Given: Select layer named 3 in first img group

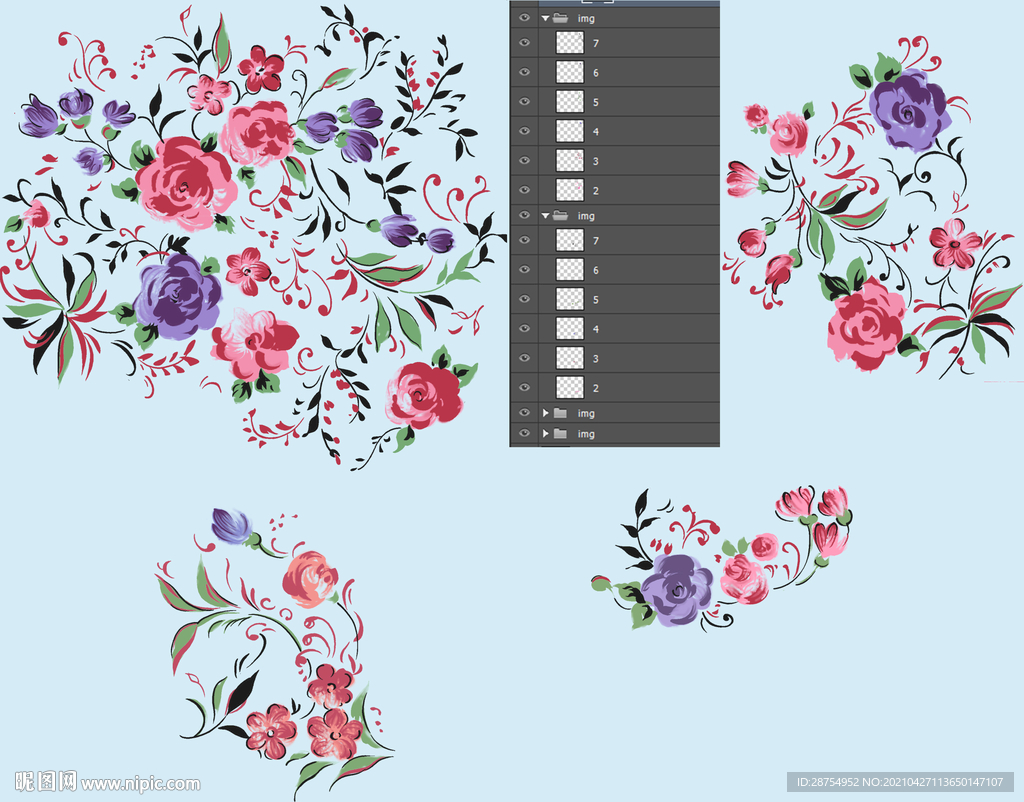Looking at the screenshot, I should click(x=596, y=161).
